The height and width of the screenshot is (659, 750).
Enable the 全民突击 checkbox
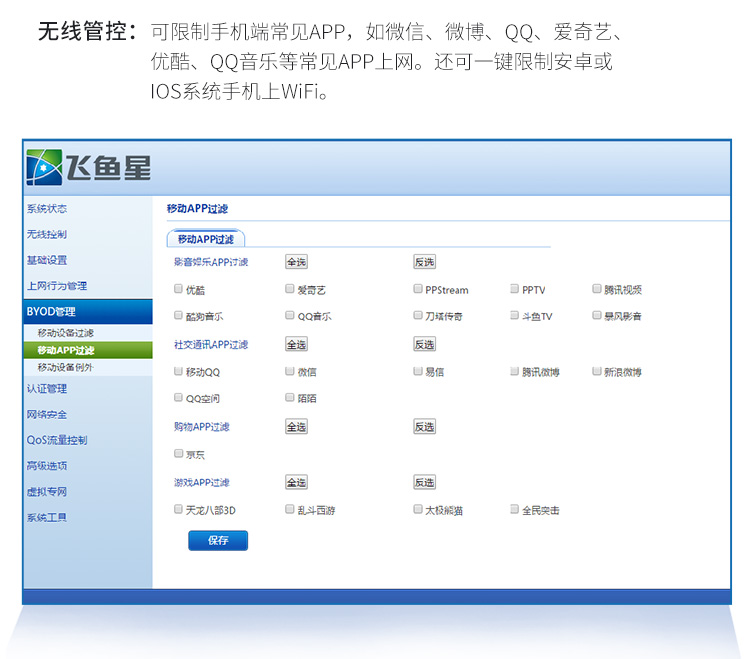point(515,509)
